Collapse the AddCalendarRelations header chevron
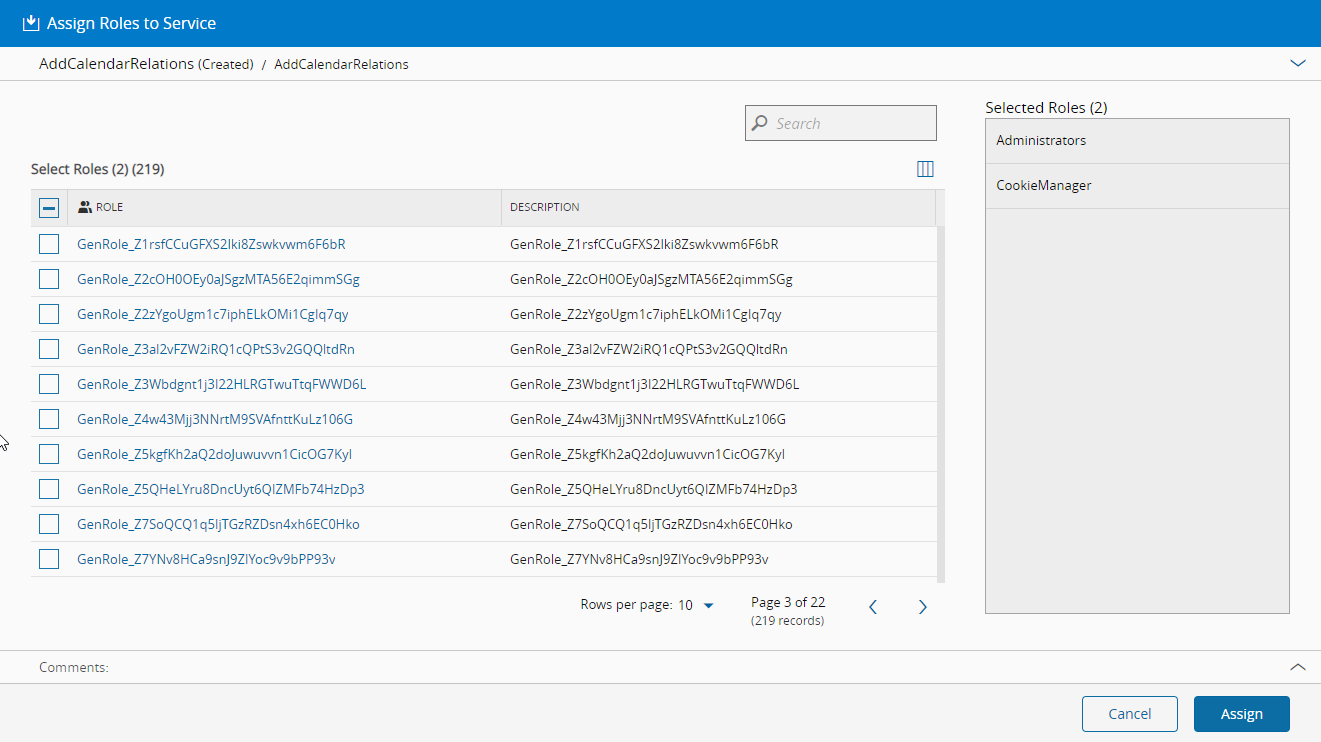1321x742 pixels. (1298, 63)
